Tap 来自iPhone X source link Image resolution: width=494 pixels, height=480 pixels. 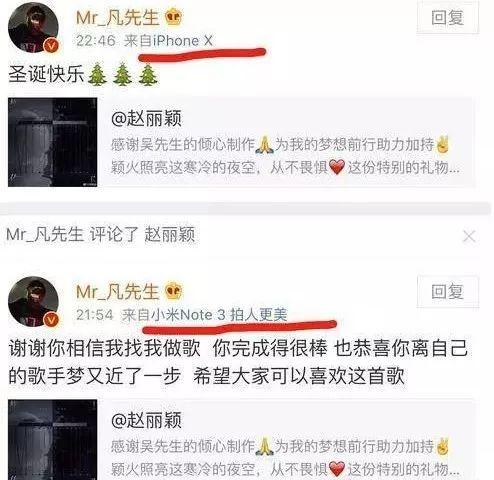168,41
